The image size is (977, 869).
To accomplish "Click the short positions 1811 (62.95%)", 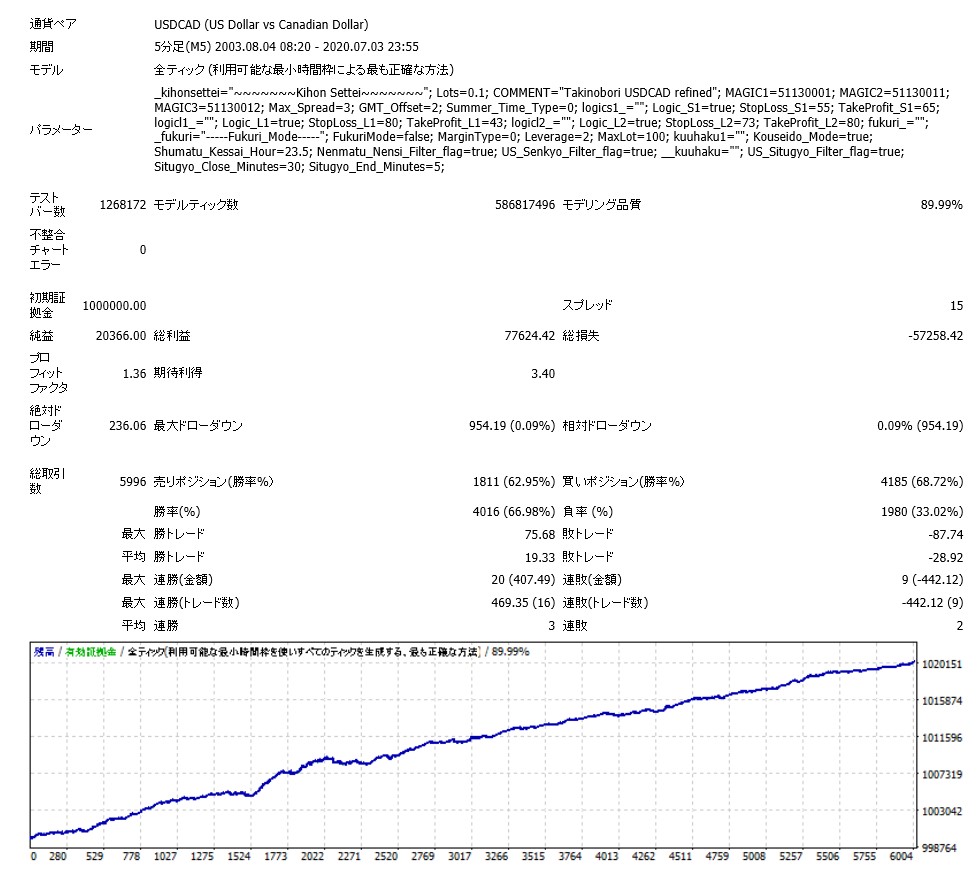I will tap(513, 482).
